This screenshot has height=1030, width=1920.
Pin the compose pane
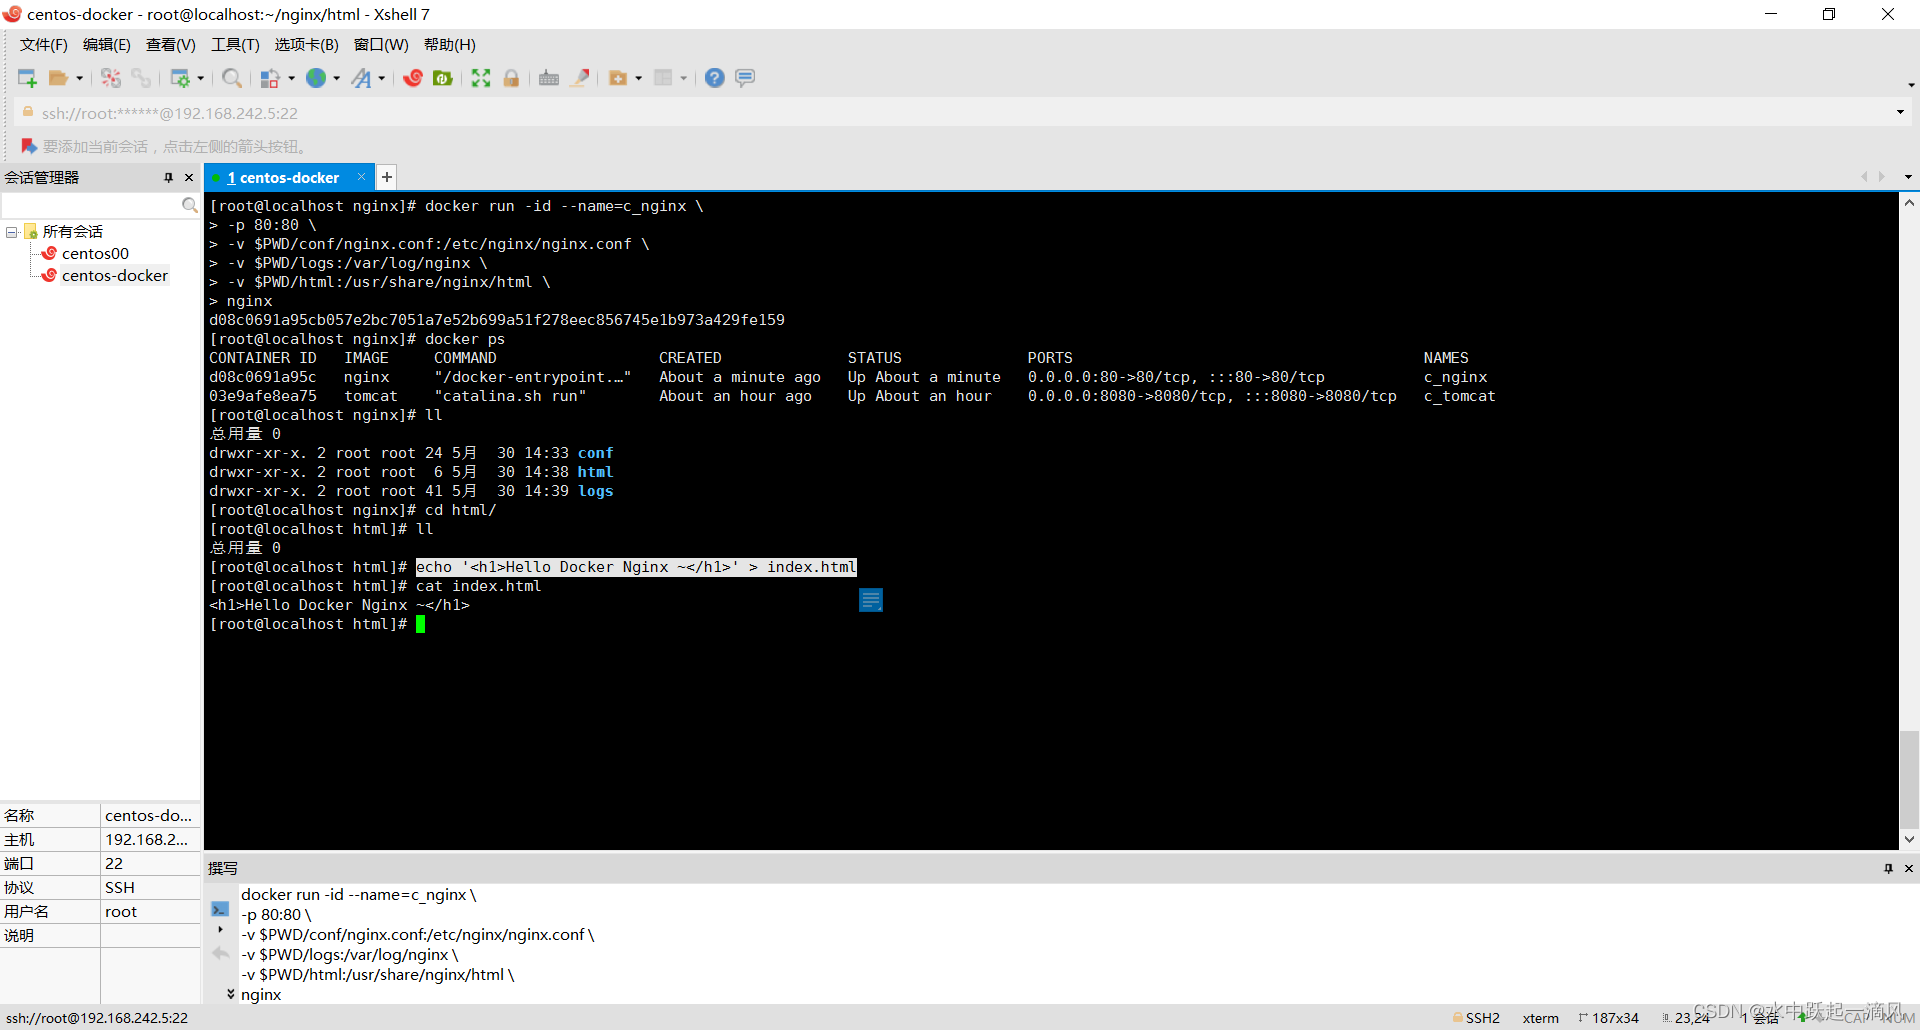point(1888,868)
